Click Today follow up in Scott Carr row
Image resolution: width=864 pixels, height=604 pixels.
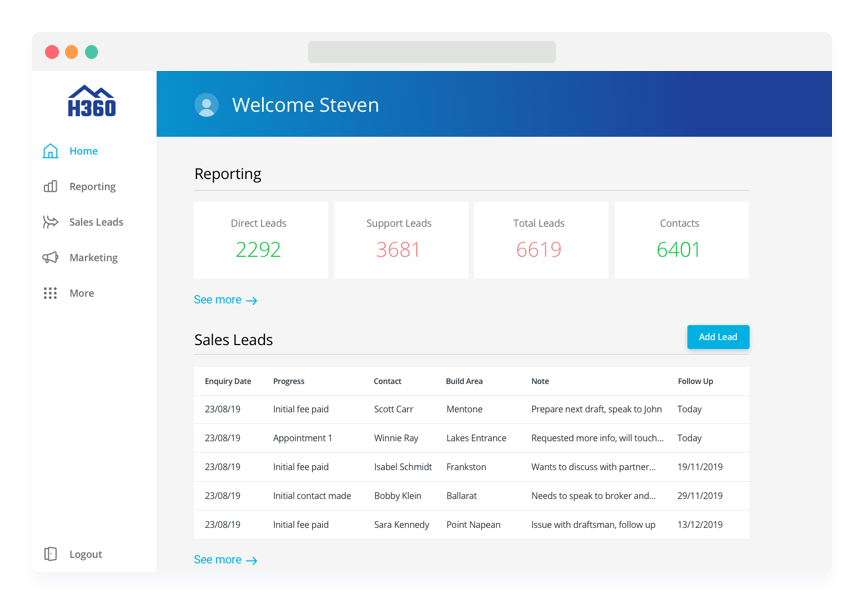(x=689, y=409)
